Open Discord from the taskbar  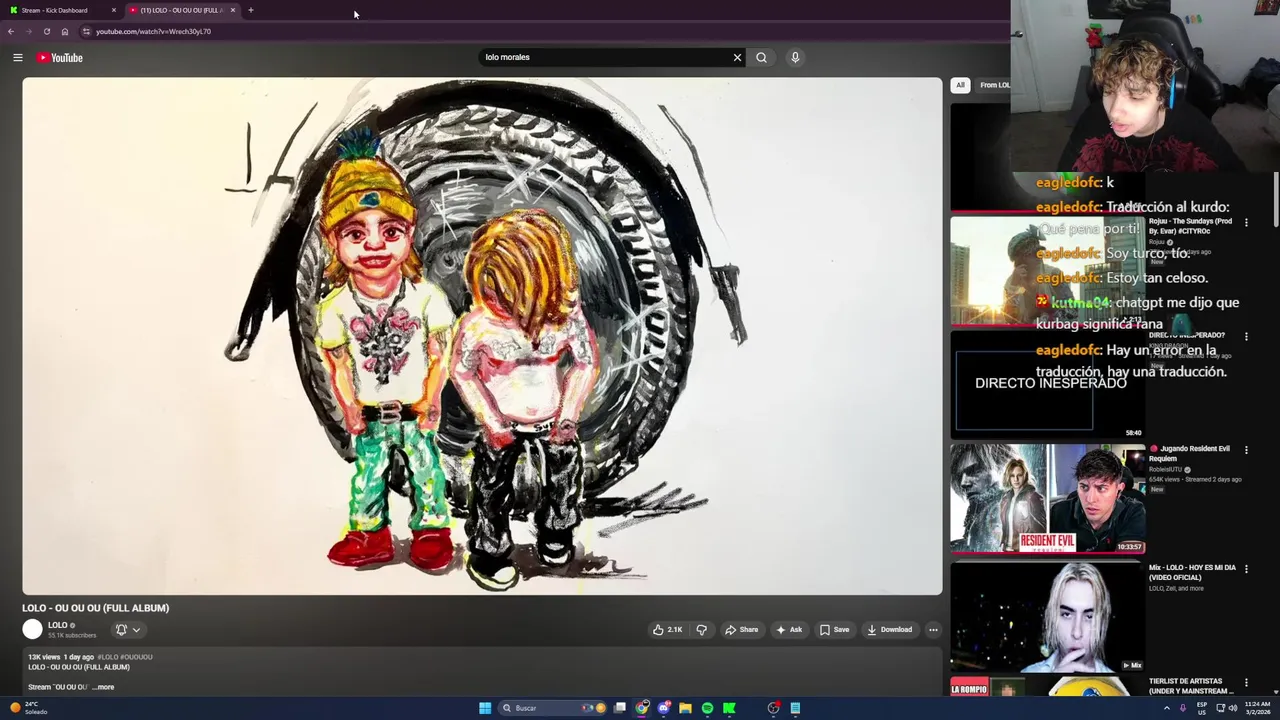coord(663,708)
